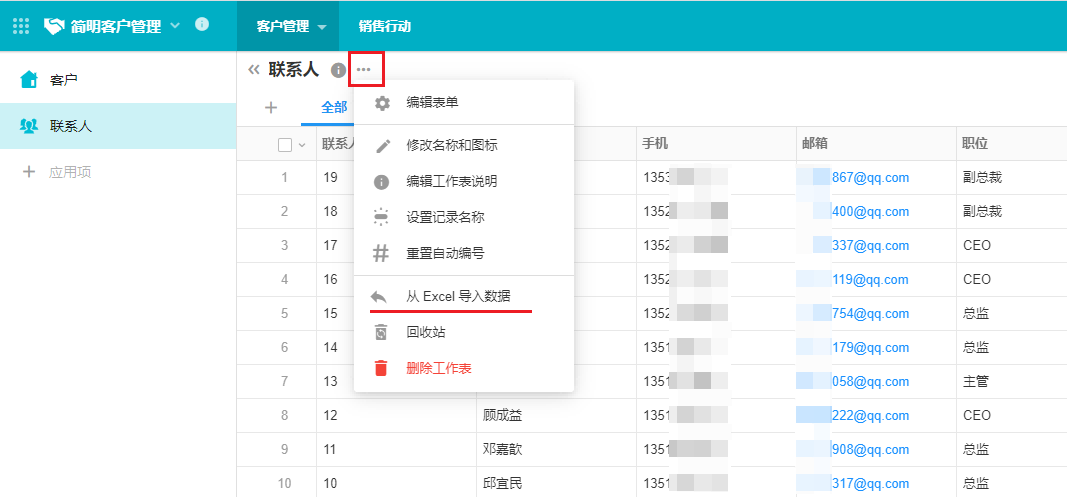Click the plus icon to add view

[270, 107]
